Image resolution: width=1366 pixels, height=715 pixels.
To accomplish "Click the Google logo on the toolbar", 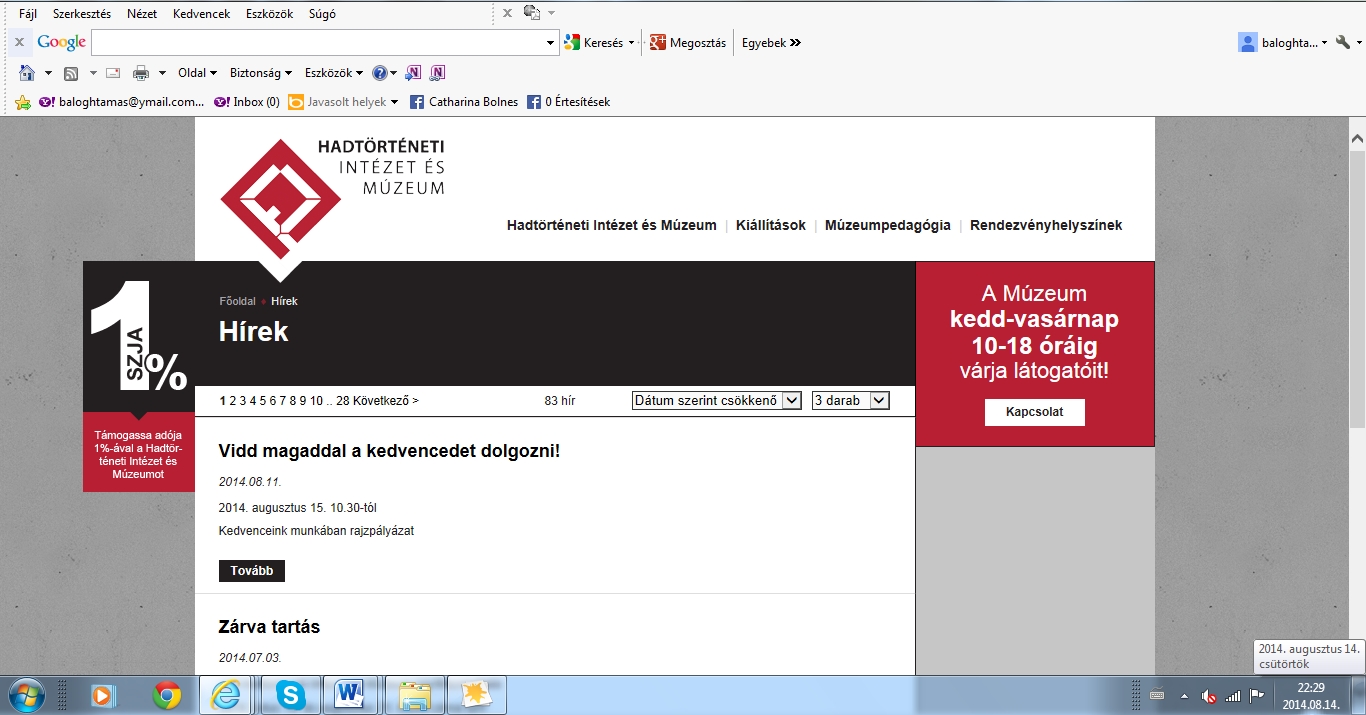I will pos(62,42).
